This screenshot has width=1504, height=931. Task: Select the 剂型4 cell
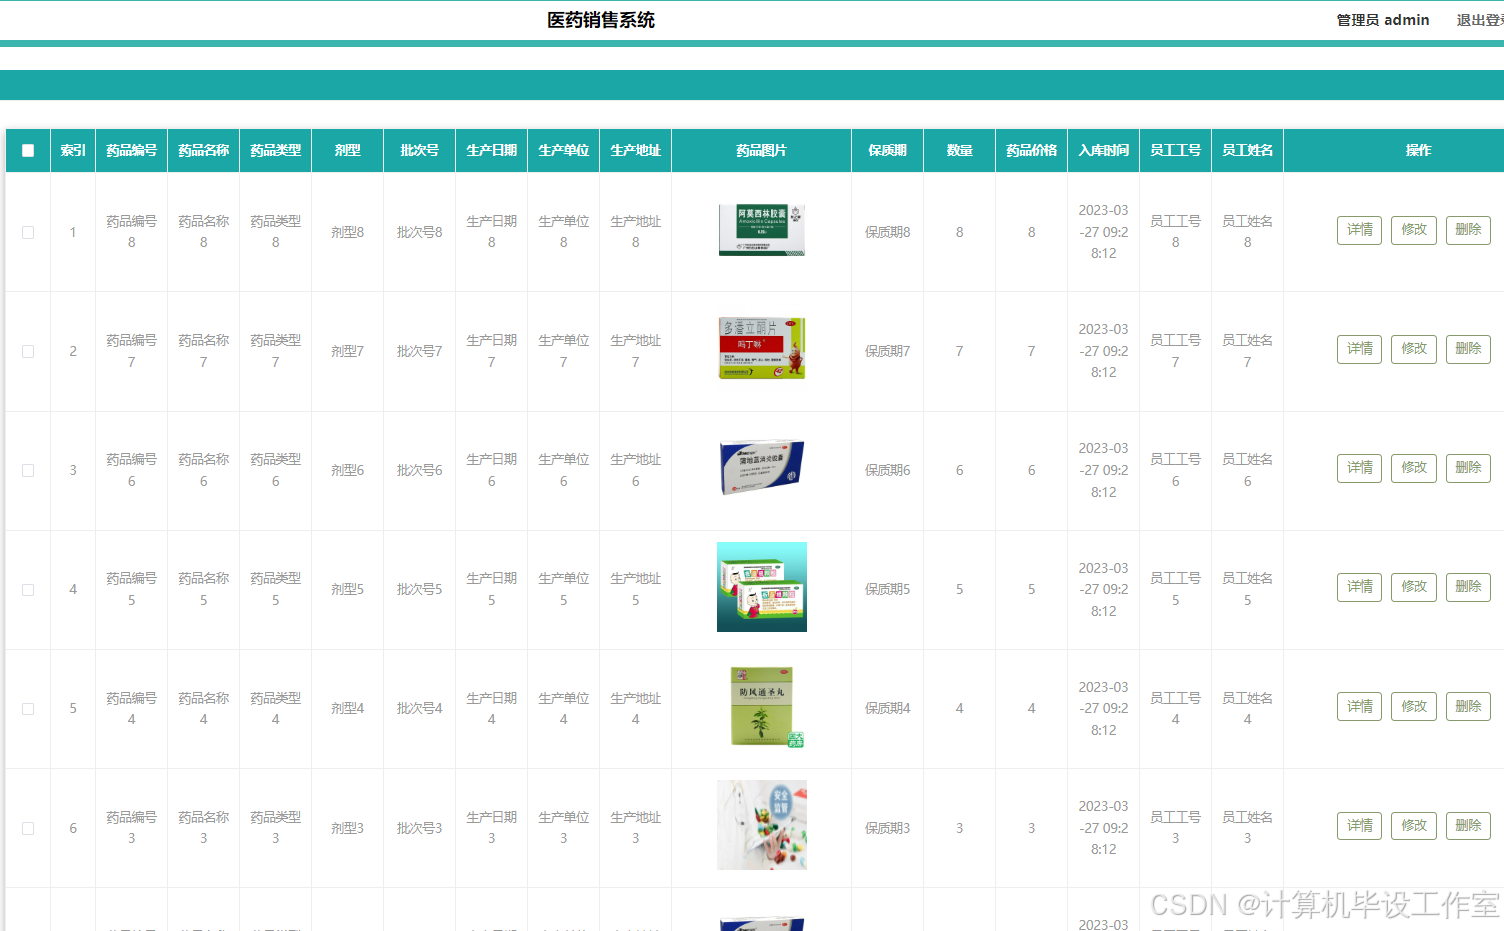pos(348,708)
